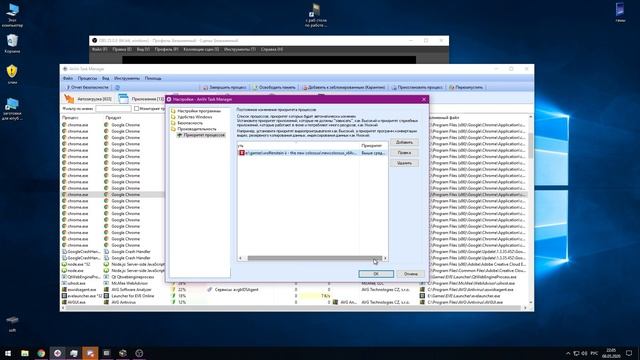Open Инструменты menu in AnVir Task Manager
The height and width of the screenshot is (360, 640).
click(127, 78)
